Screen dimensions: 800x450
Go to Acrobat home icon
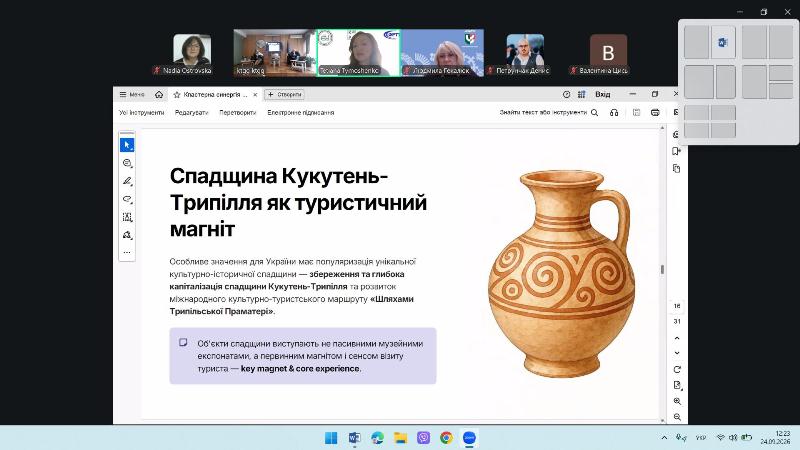159,94
